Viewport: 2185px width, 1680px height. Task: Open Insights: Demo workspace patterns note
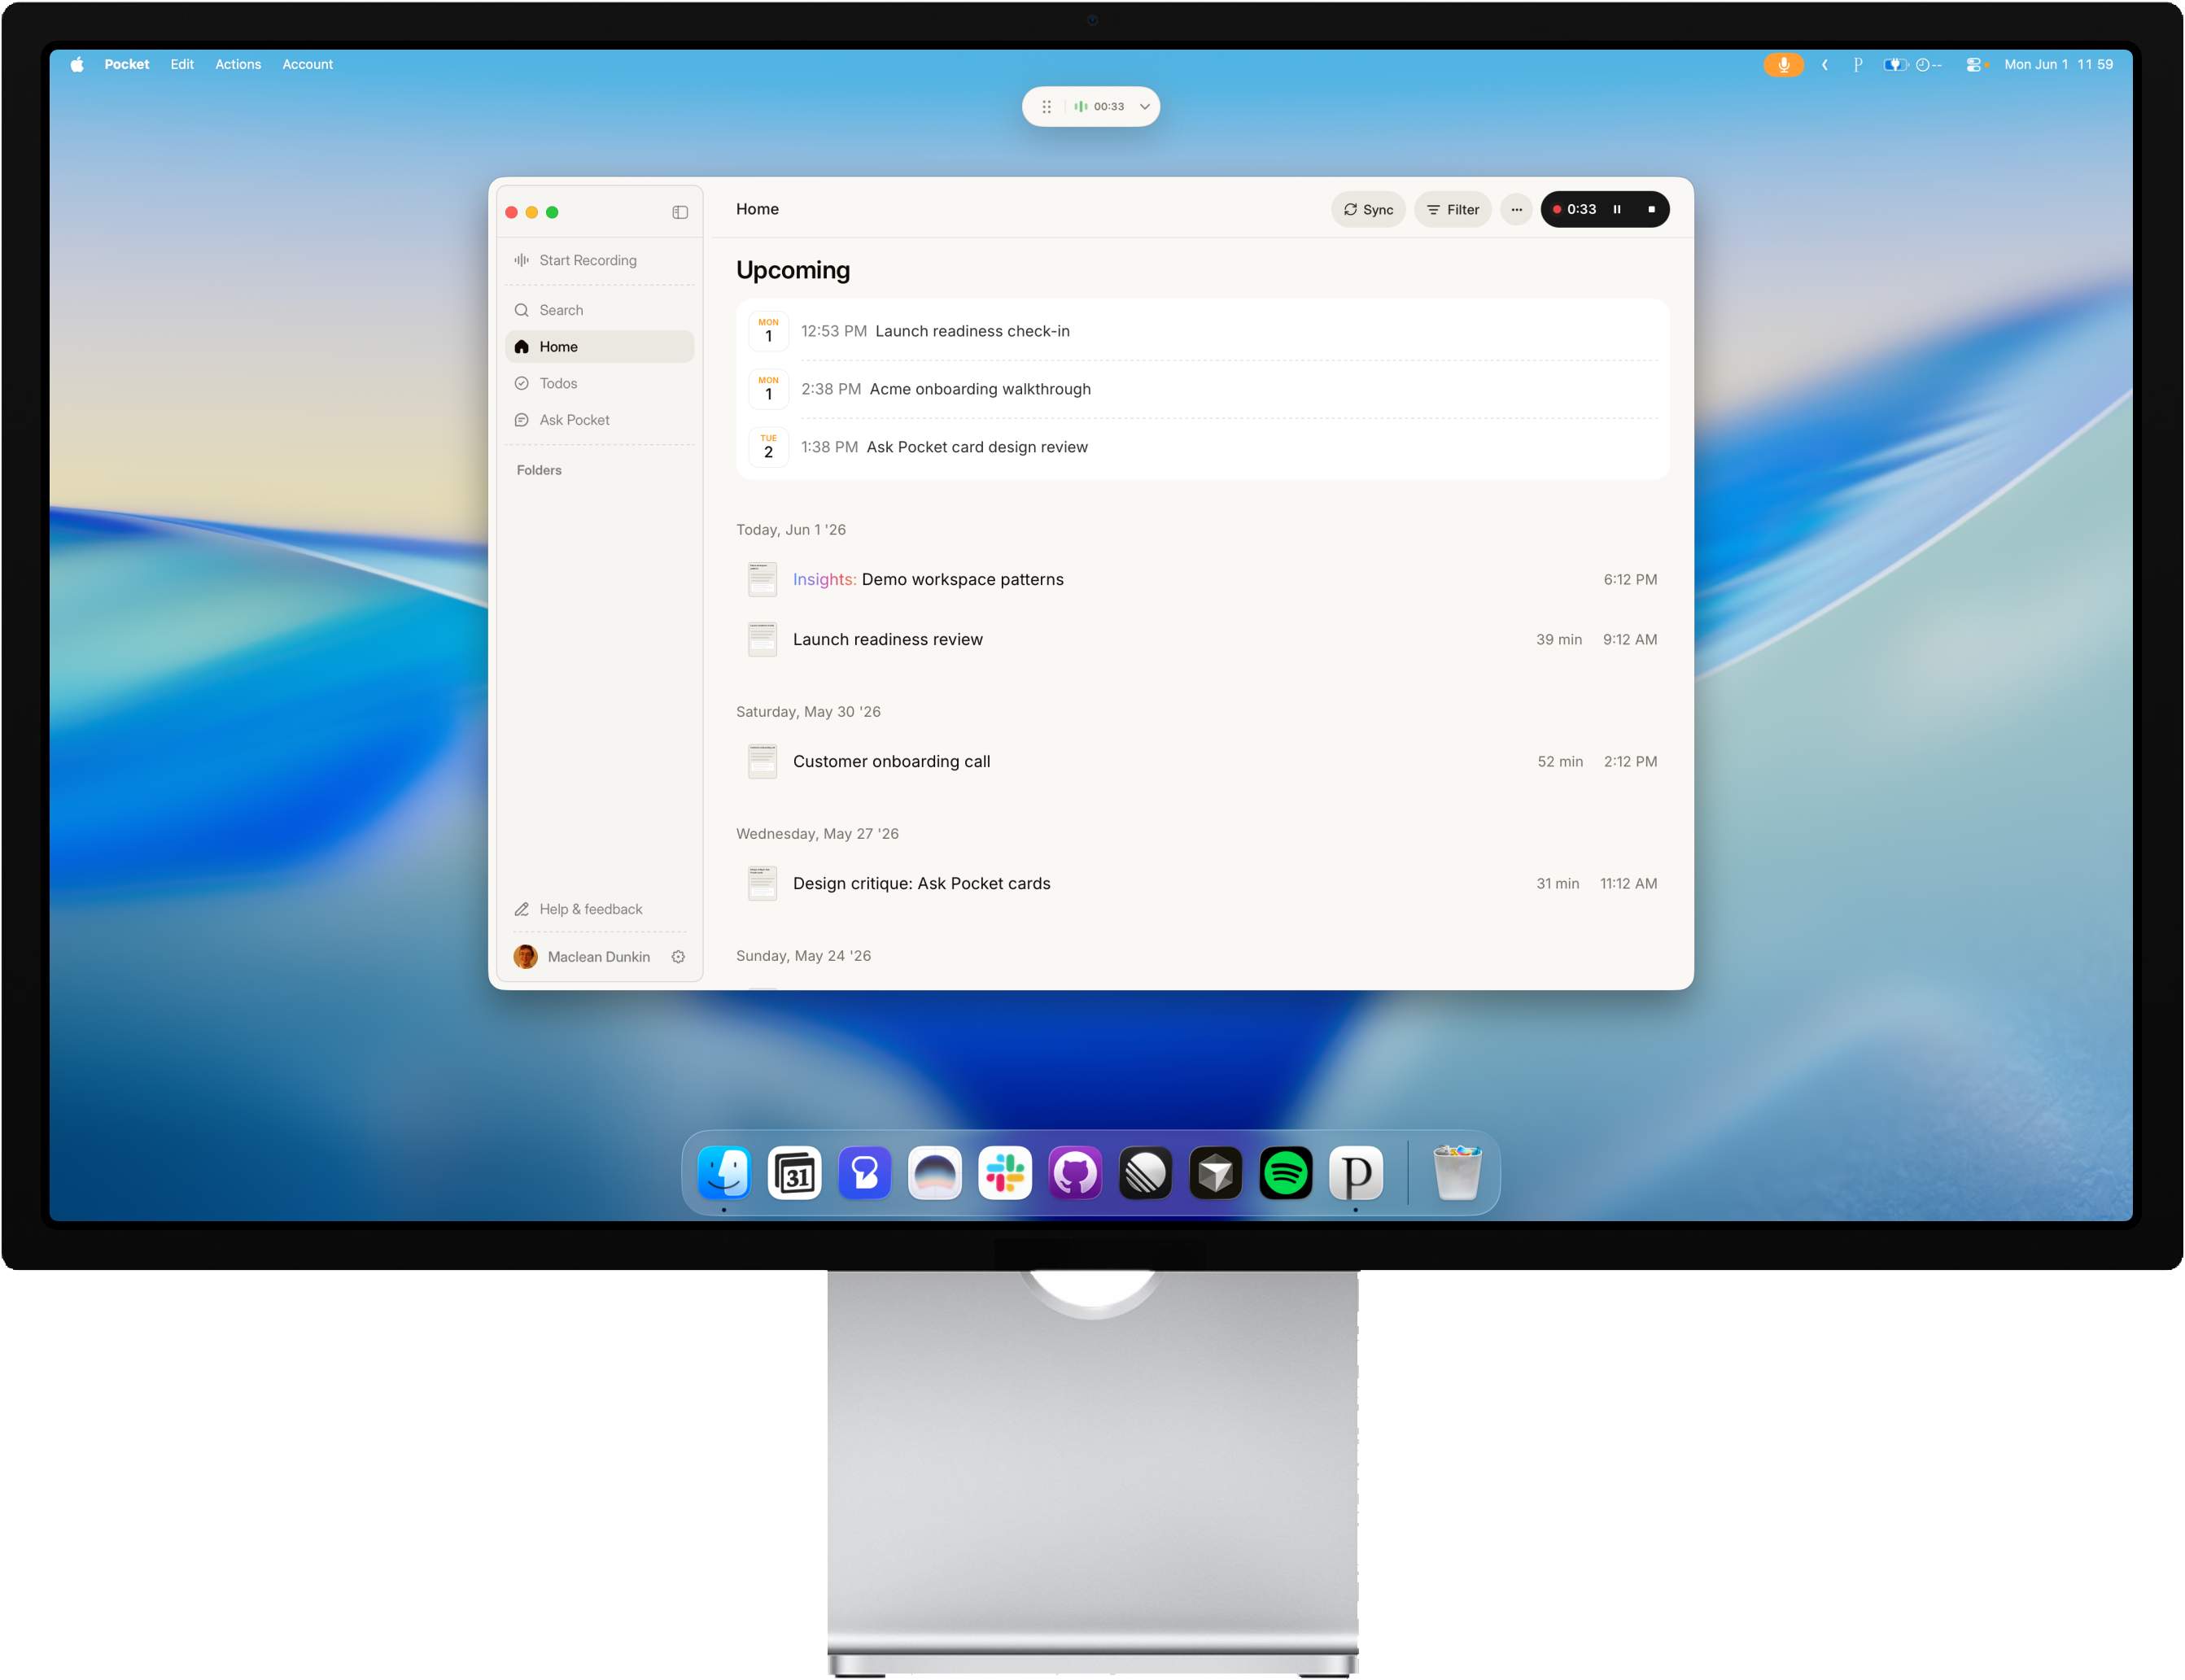pos(1202,579)
